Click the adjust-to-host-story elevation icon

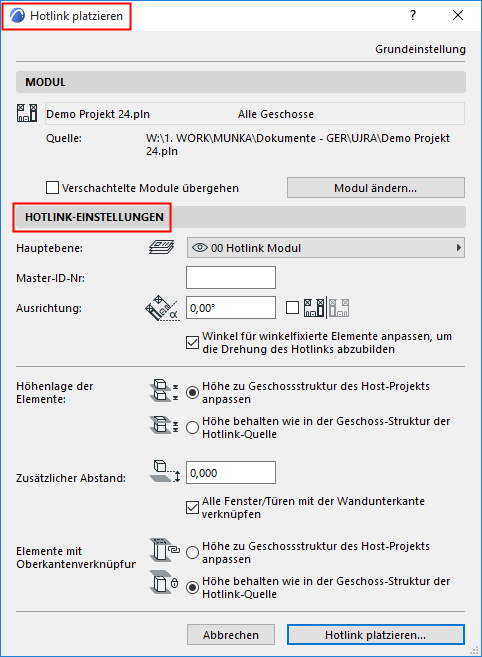point(164,391)
